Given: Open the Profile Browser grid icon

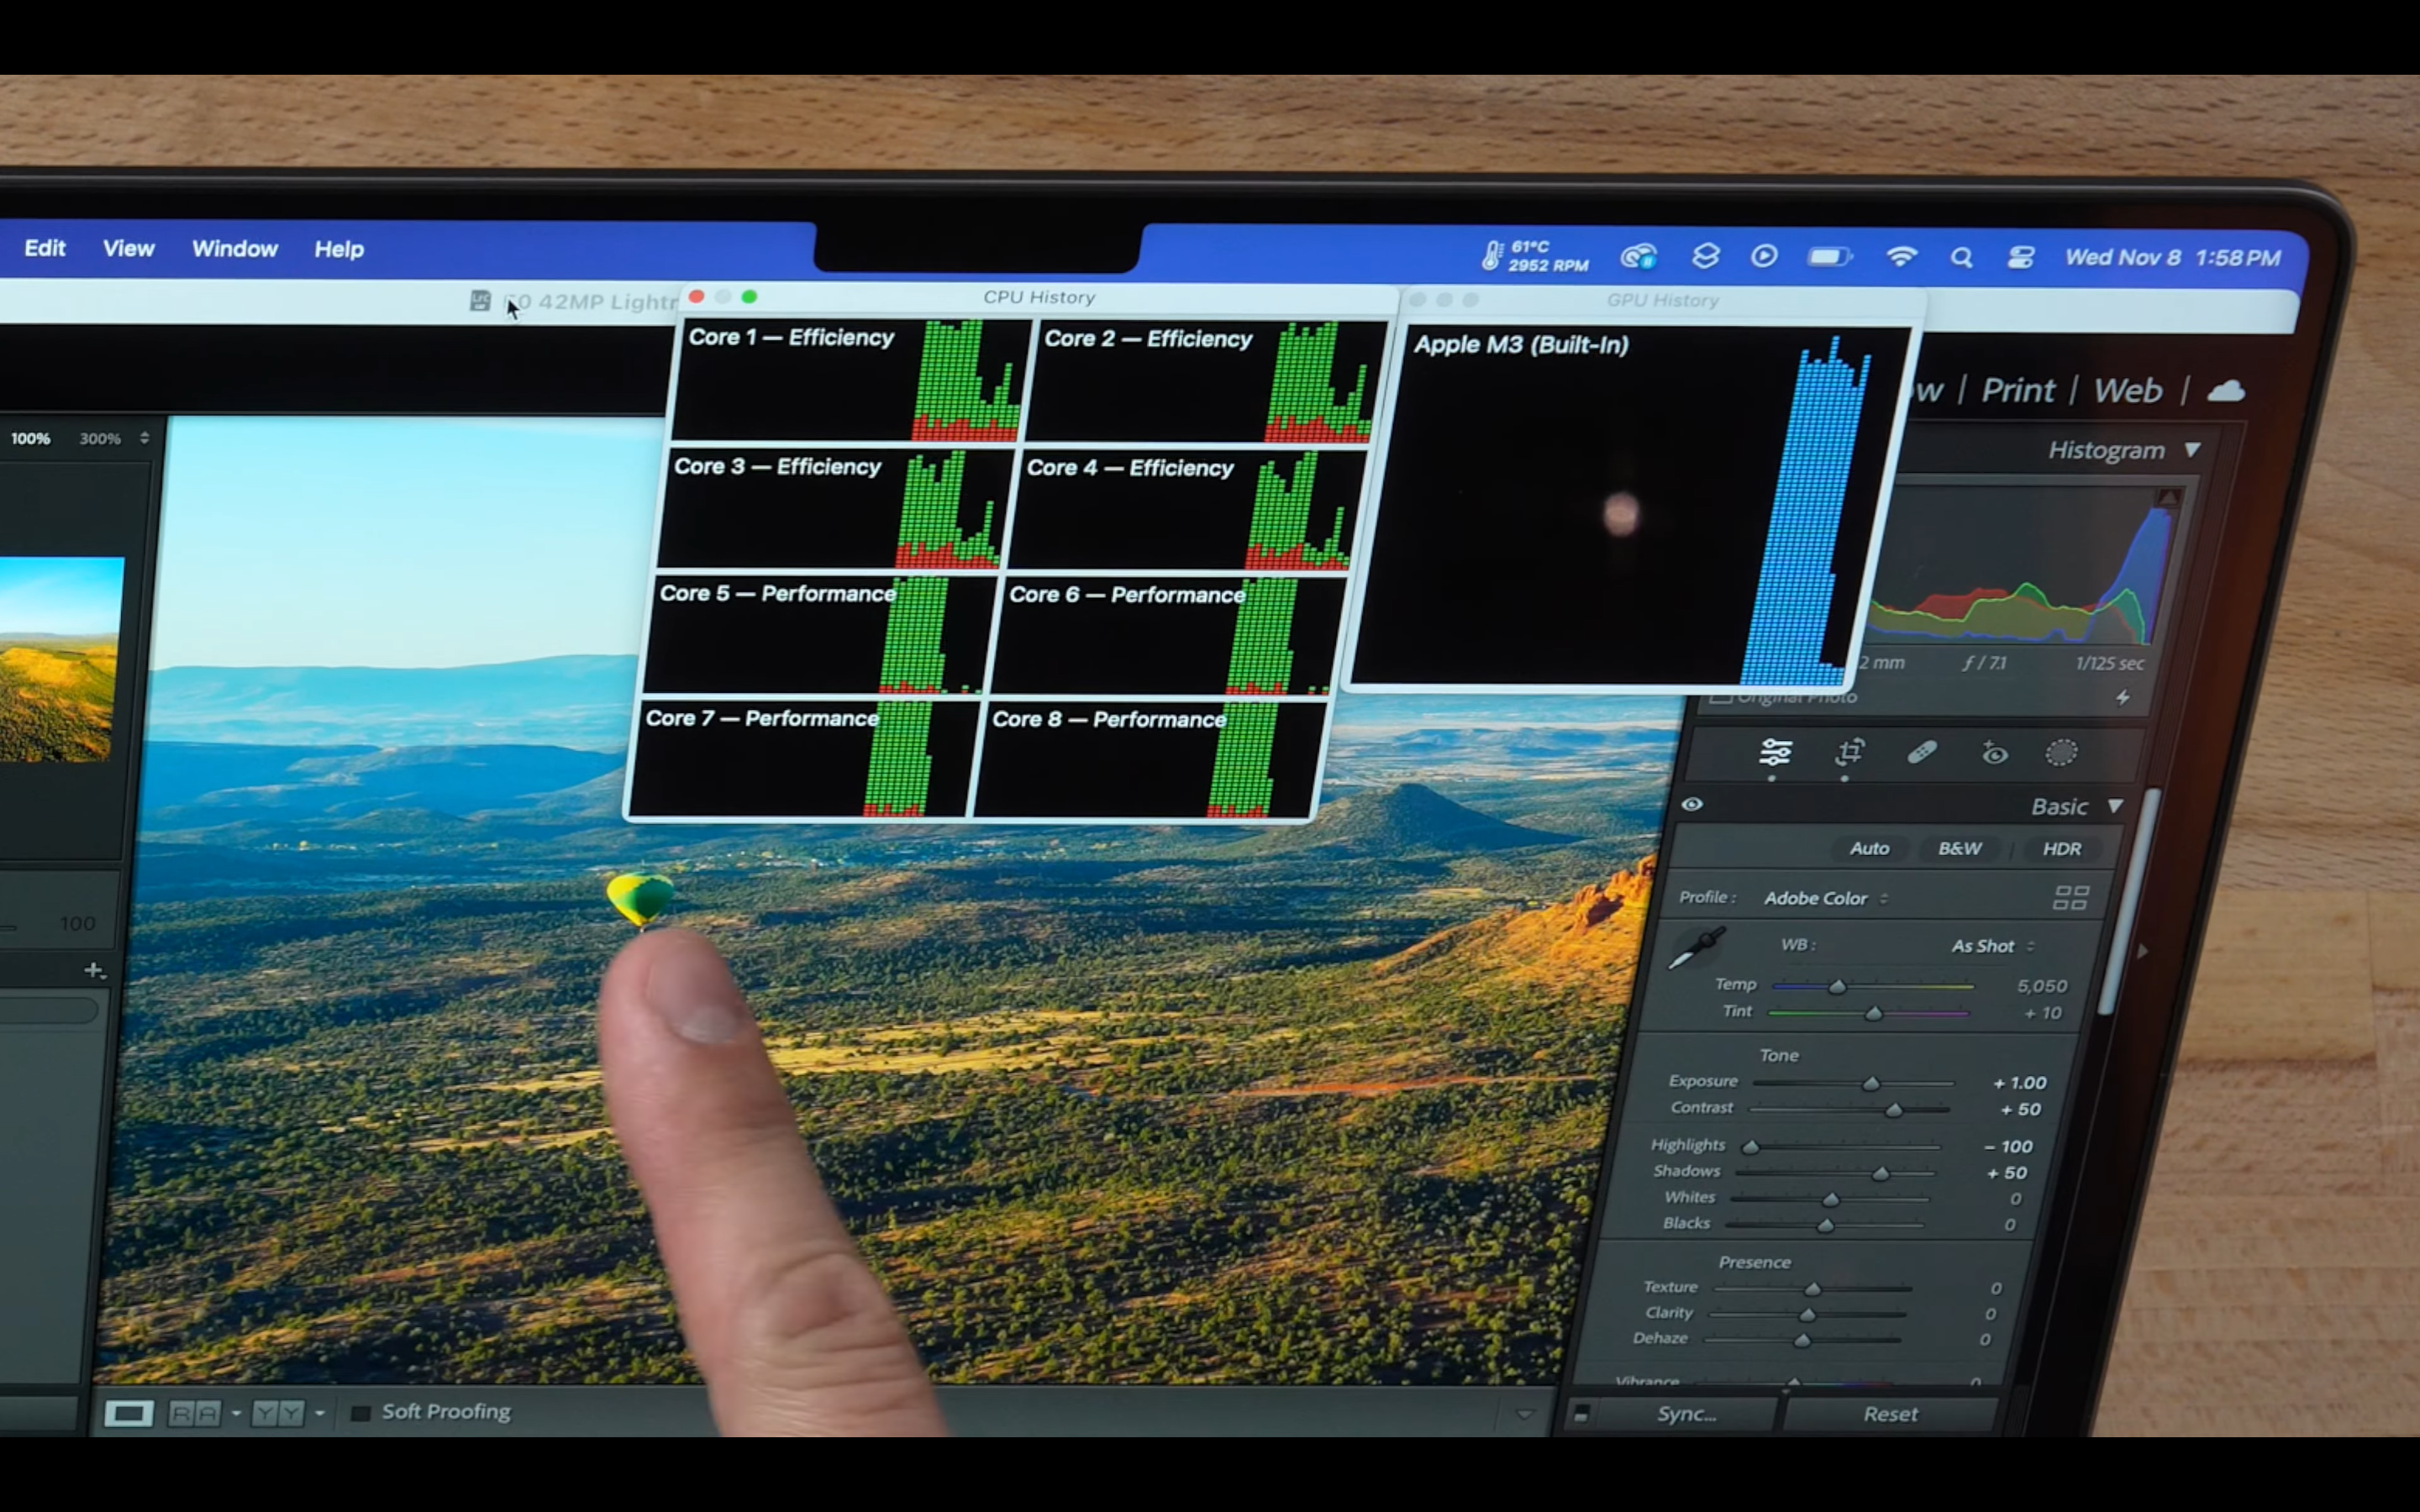Looking at the screenshot, I should (x=2070, y=898).
